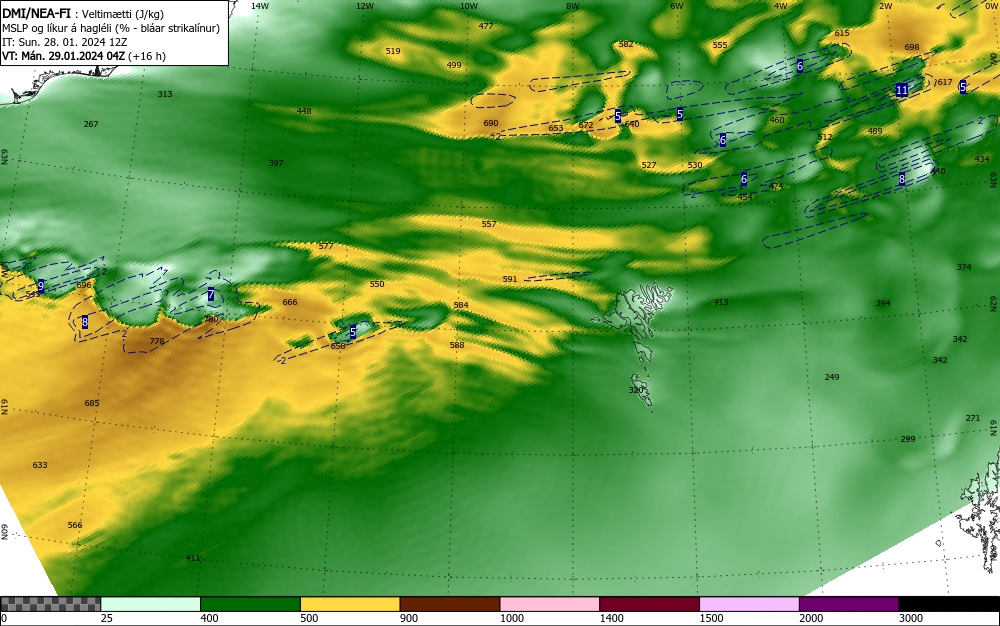The image size is (1000, 626).
Task: Select the purple 2000–3000 legend swatch
Action: [x=849, y=604]
